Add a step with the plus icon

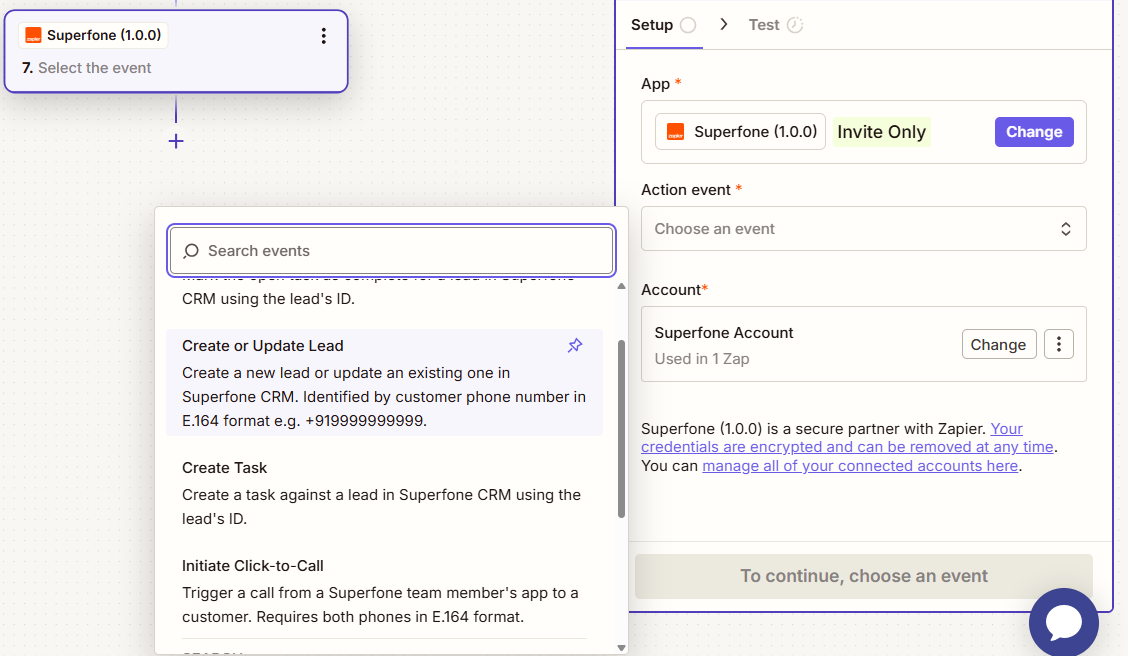176,141
